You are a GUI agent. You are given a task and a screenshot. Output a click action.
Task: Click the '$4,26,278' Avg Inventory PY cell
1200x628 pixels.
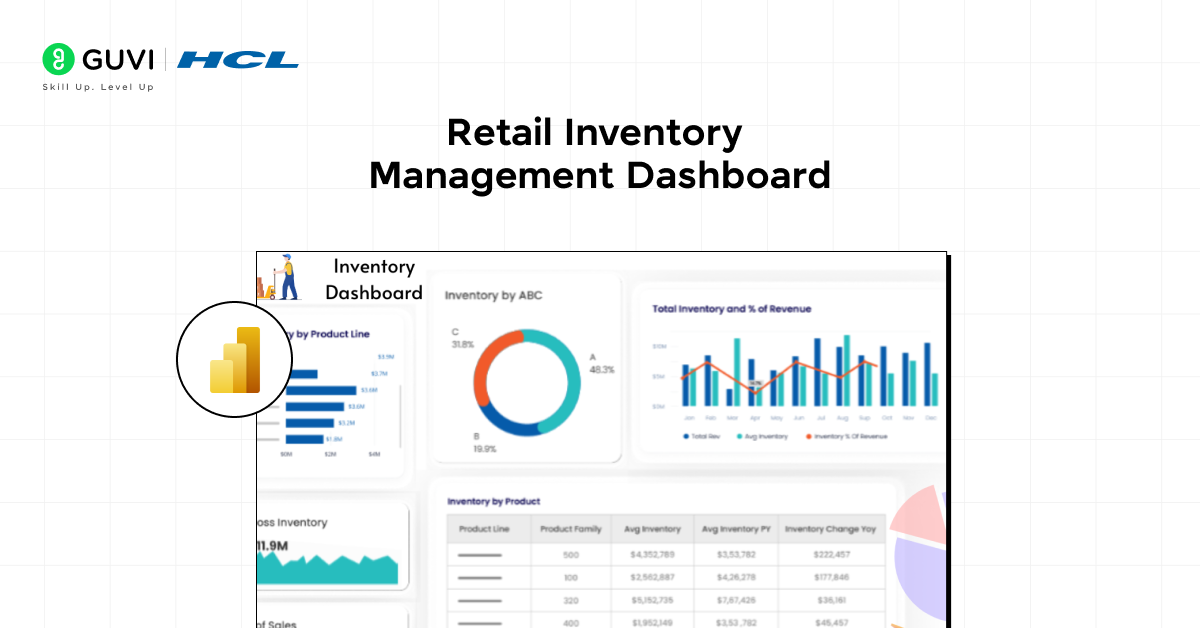click(x=736, y=577)
